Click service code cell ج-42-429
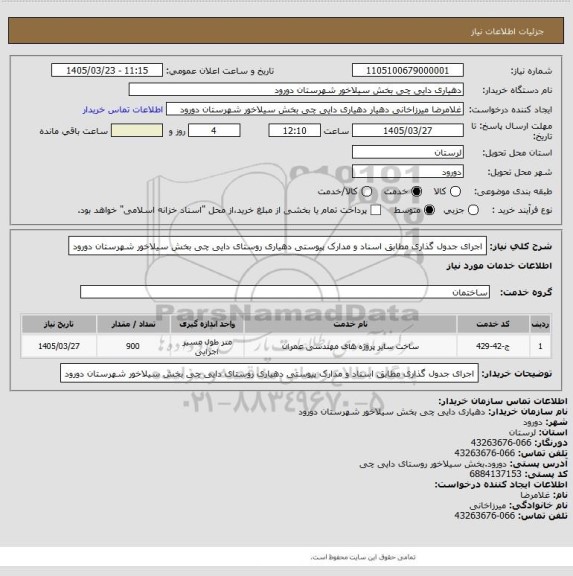Screen dimensions: 573x576 coord(493,346)
